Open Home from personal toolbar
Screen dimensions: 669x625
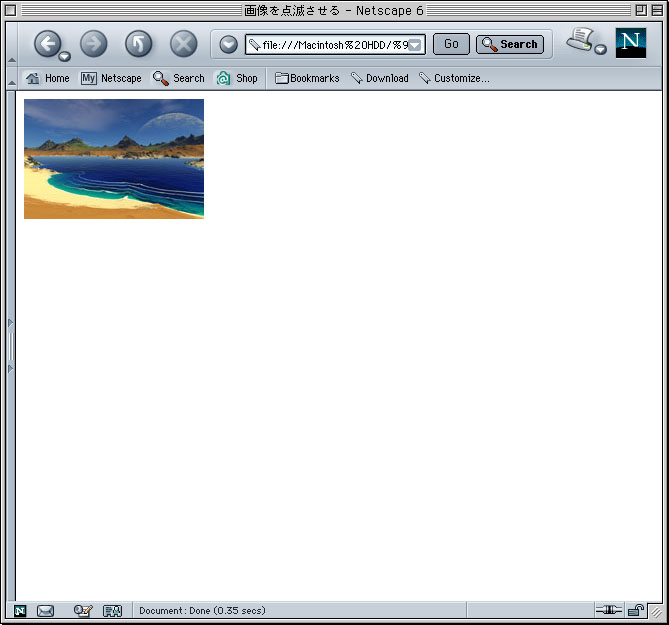(x=47, y=78)
